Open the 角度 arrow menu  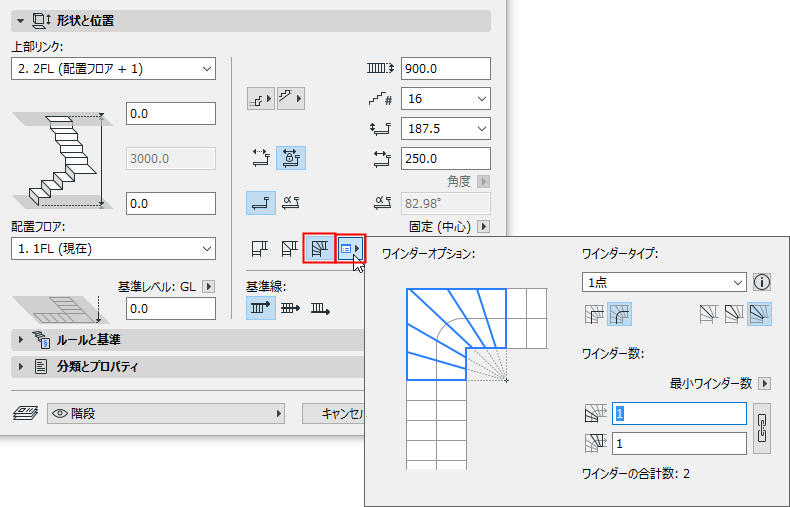point(483,181)
